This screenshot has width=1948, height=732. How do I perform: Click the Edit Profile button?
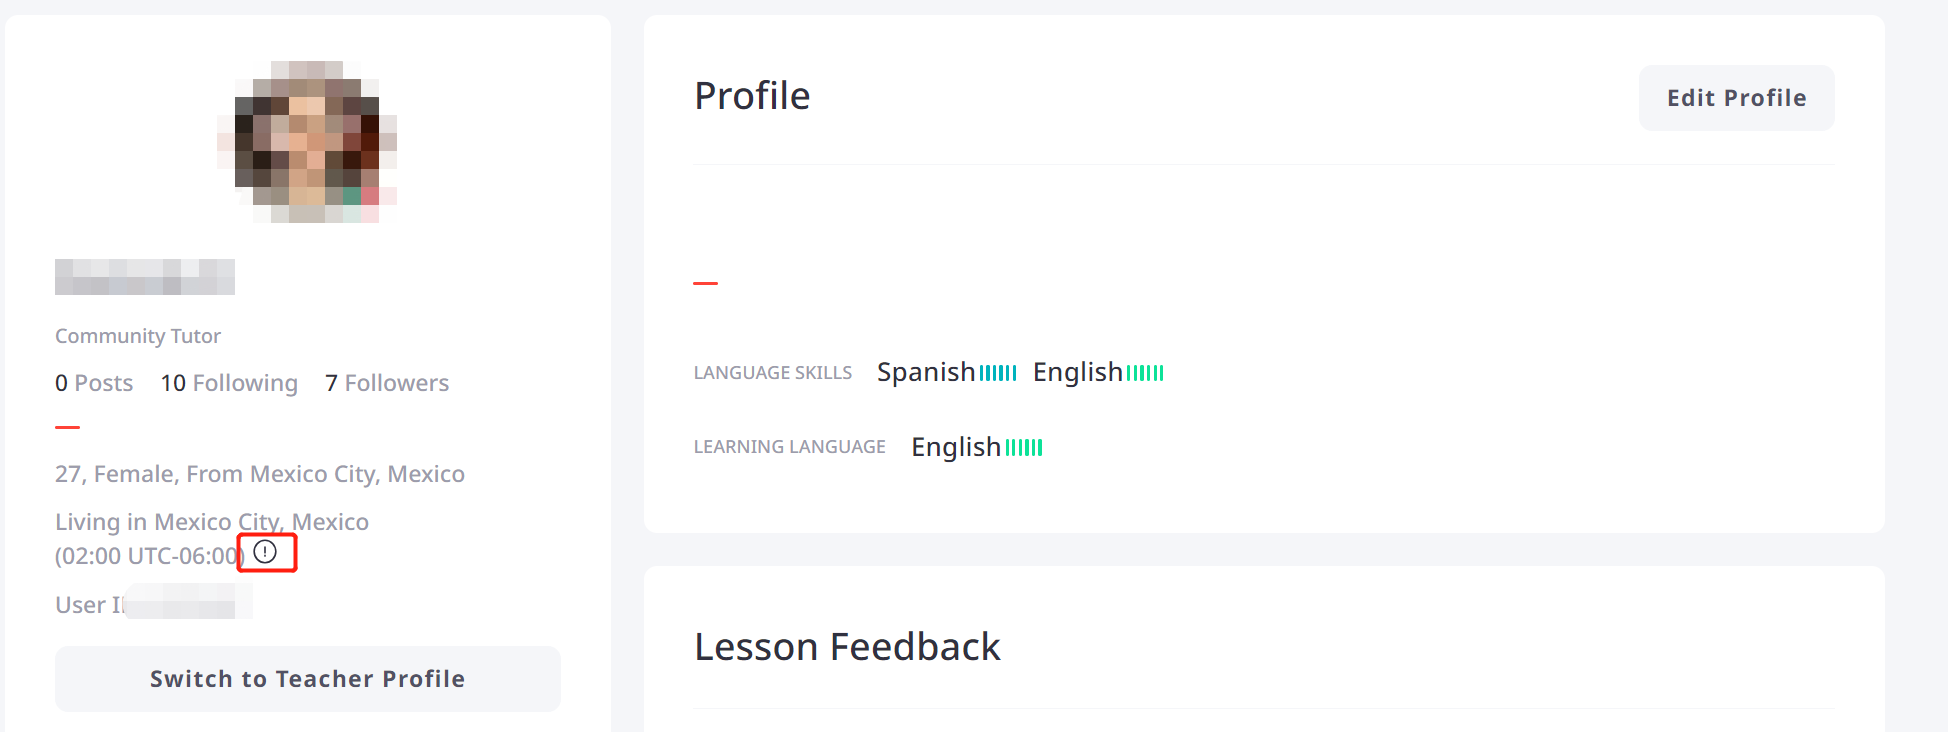point(1736,98)
